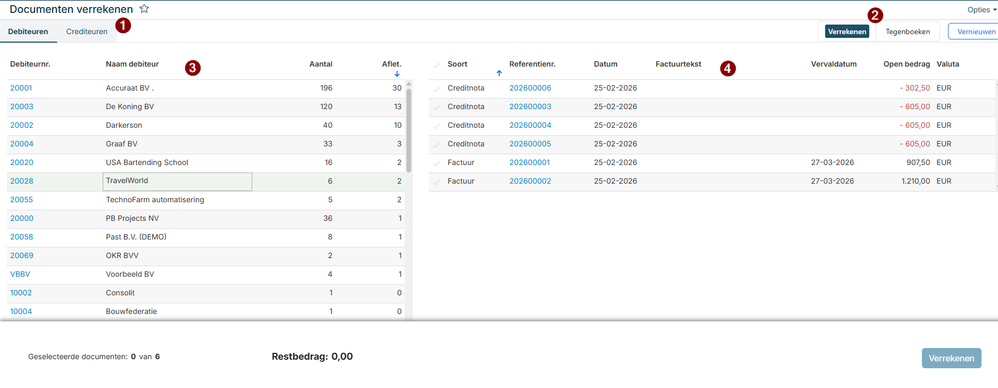Open debtor number 20004 link
The height and width of the screenshot is (388, 998).
point(22,144)
